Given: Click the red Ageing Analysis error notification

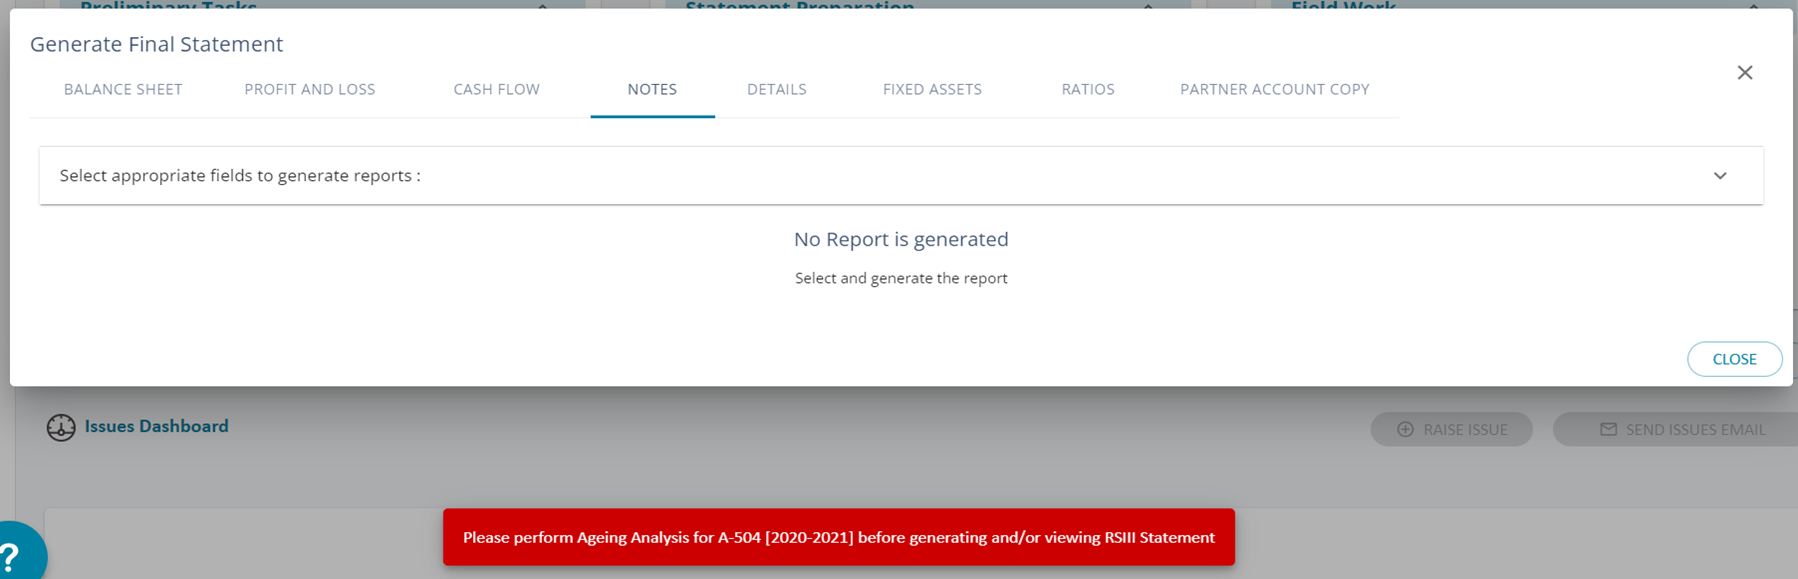Looking at the screenshot, I should [x=839, y=537].
